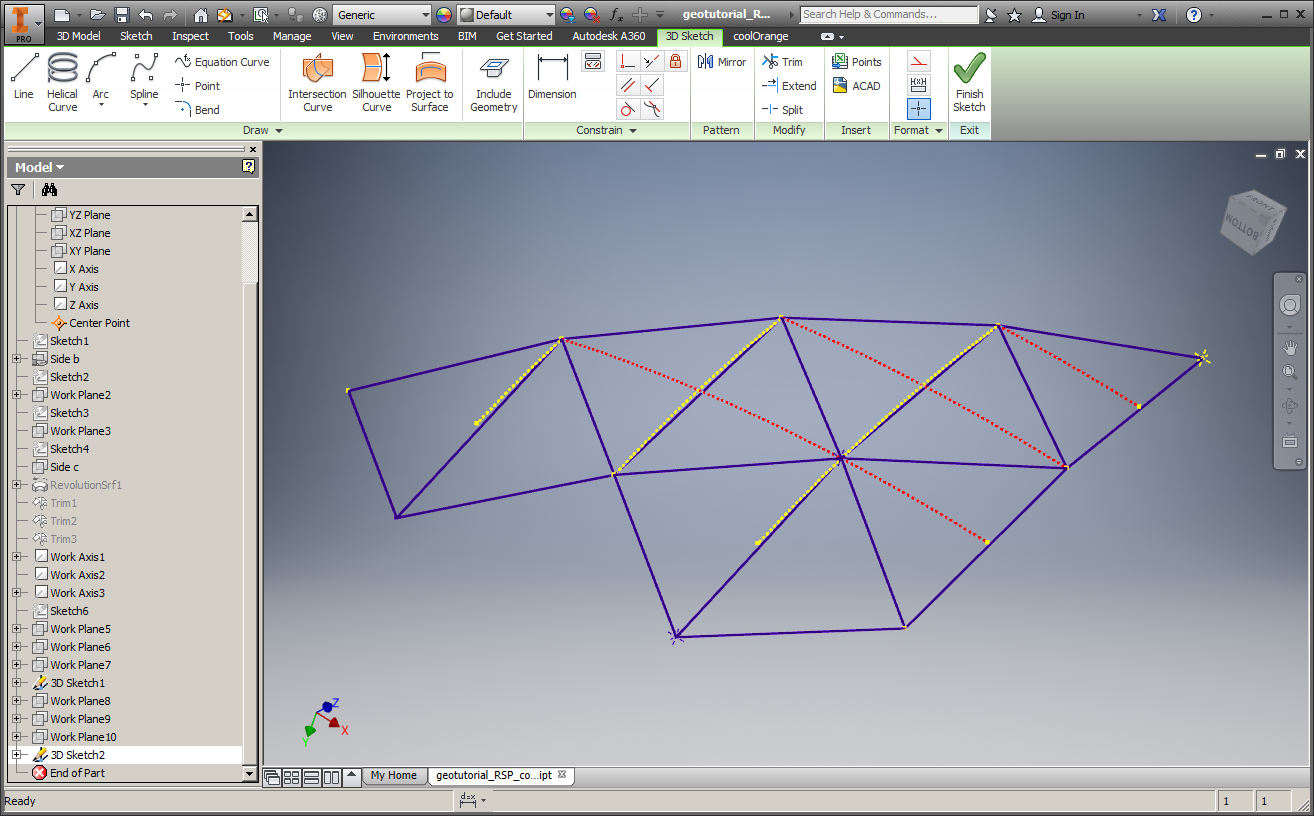Open the appearance color wheel
The height and width of the screenshot is (816, 1314).
(444, 15)
